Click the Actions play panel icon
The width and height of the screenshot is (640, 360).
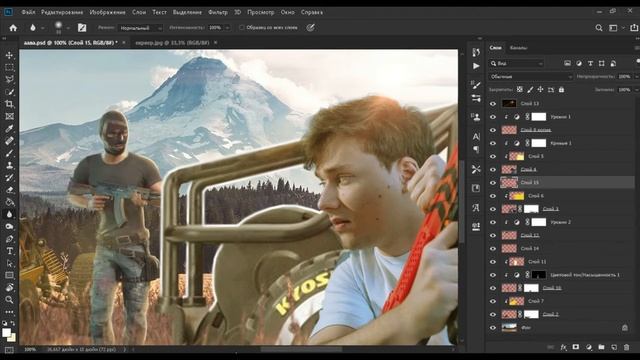point(476,66)
